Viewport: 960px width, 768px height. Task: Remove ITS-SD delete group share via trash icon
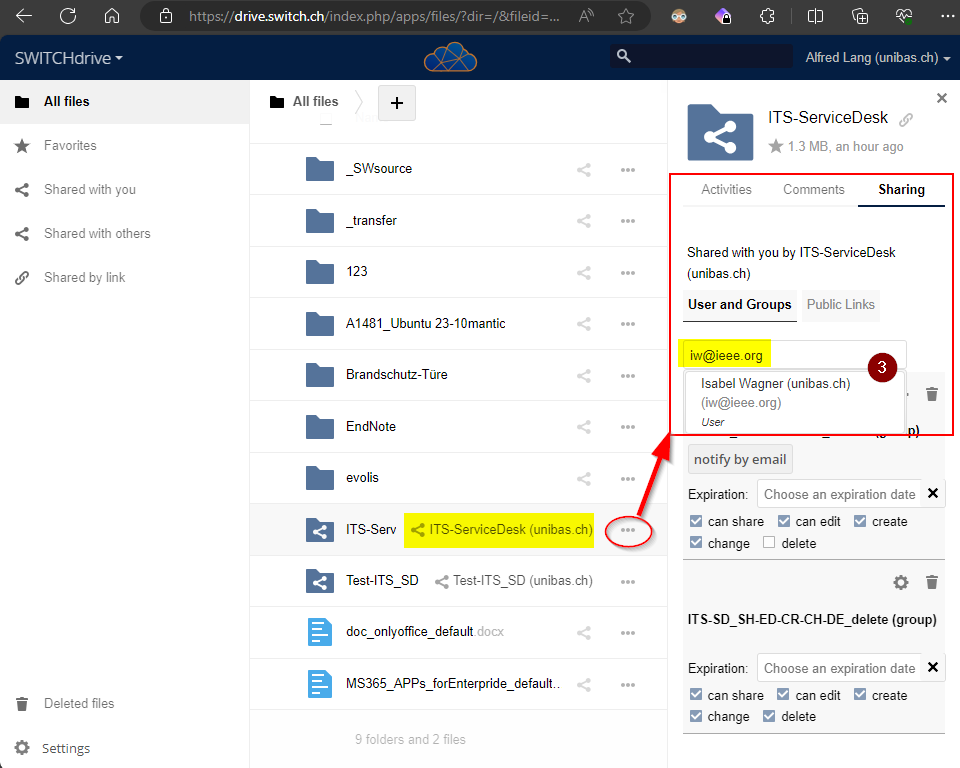pos(932,582)
